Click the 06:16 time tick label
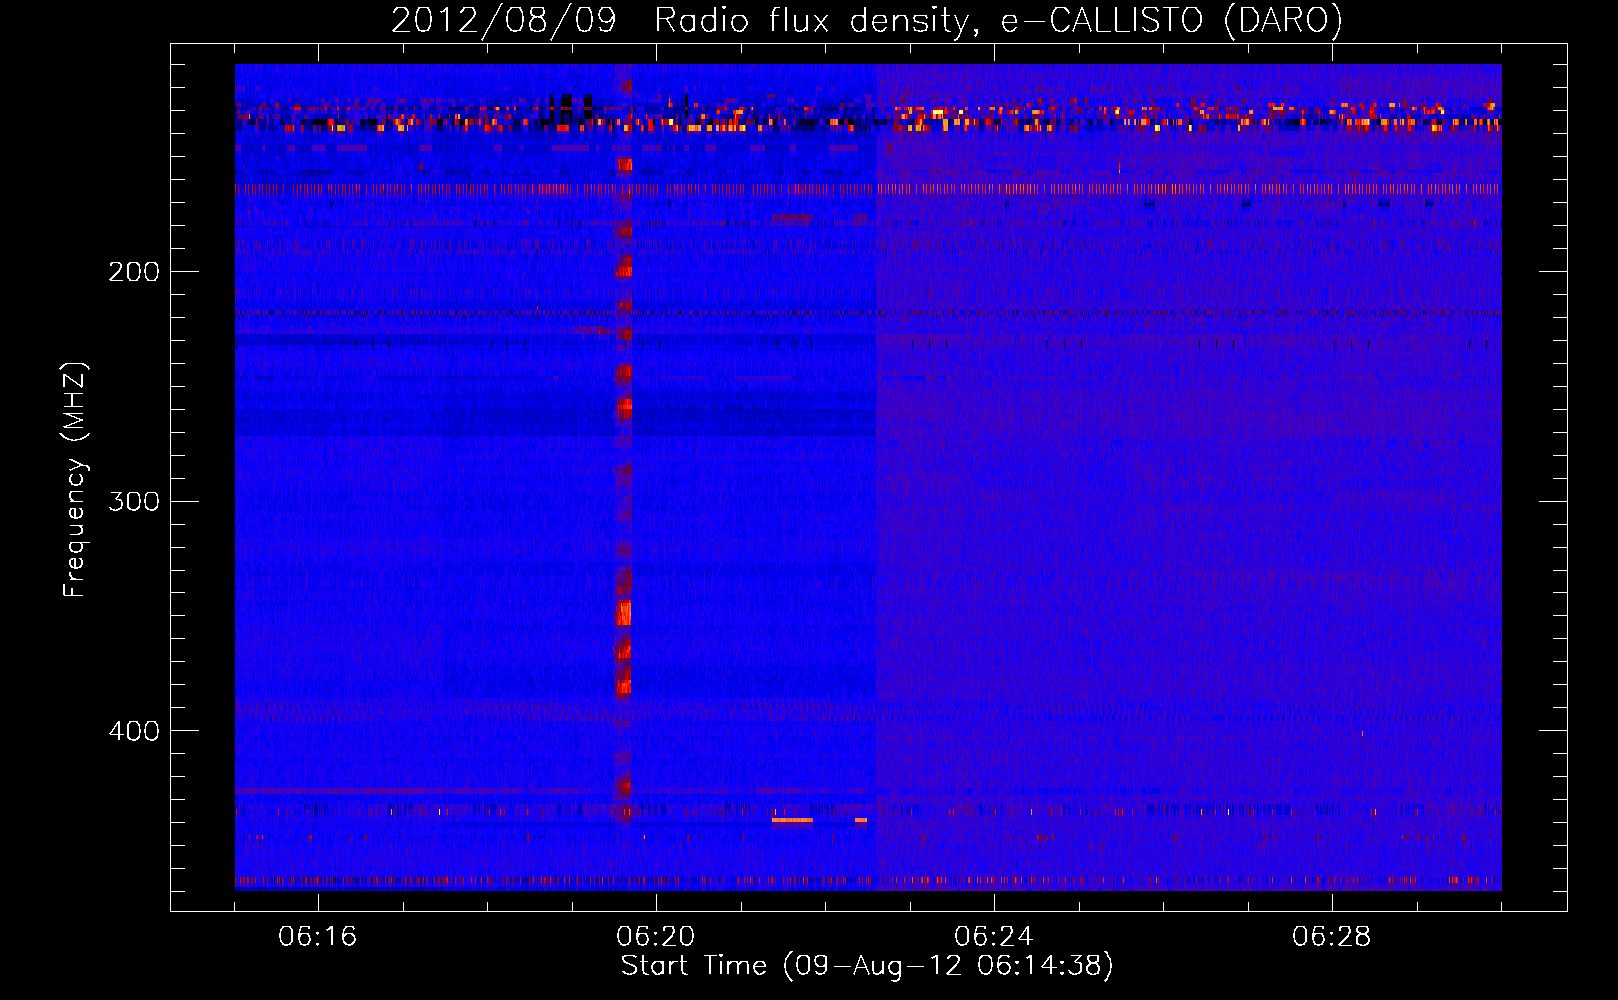Screen dimensions: 1618x1000 pyautogui.click(x=318, y=937)
